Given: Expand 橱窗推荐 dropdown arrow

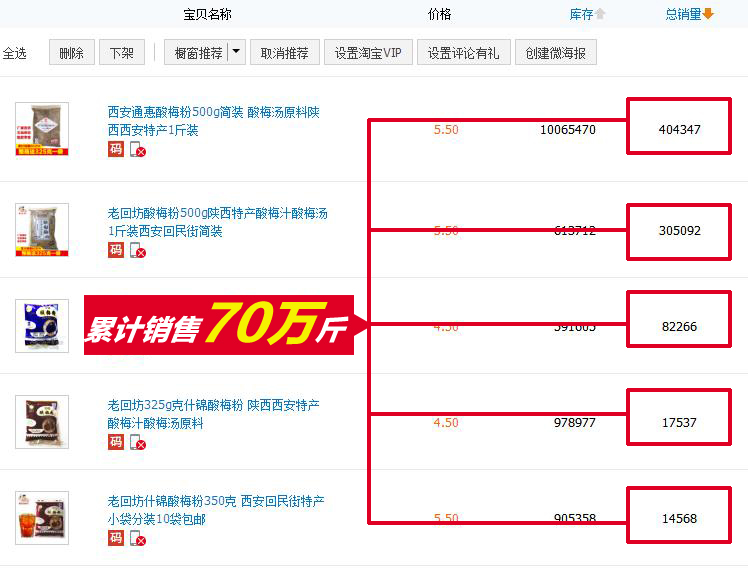Looking at the screenshot, I should coord(236,52).
